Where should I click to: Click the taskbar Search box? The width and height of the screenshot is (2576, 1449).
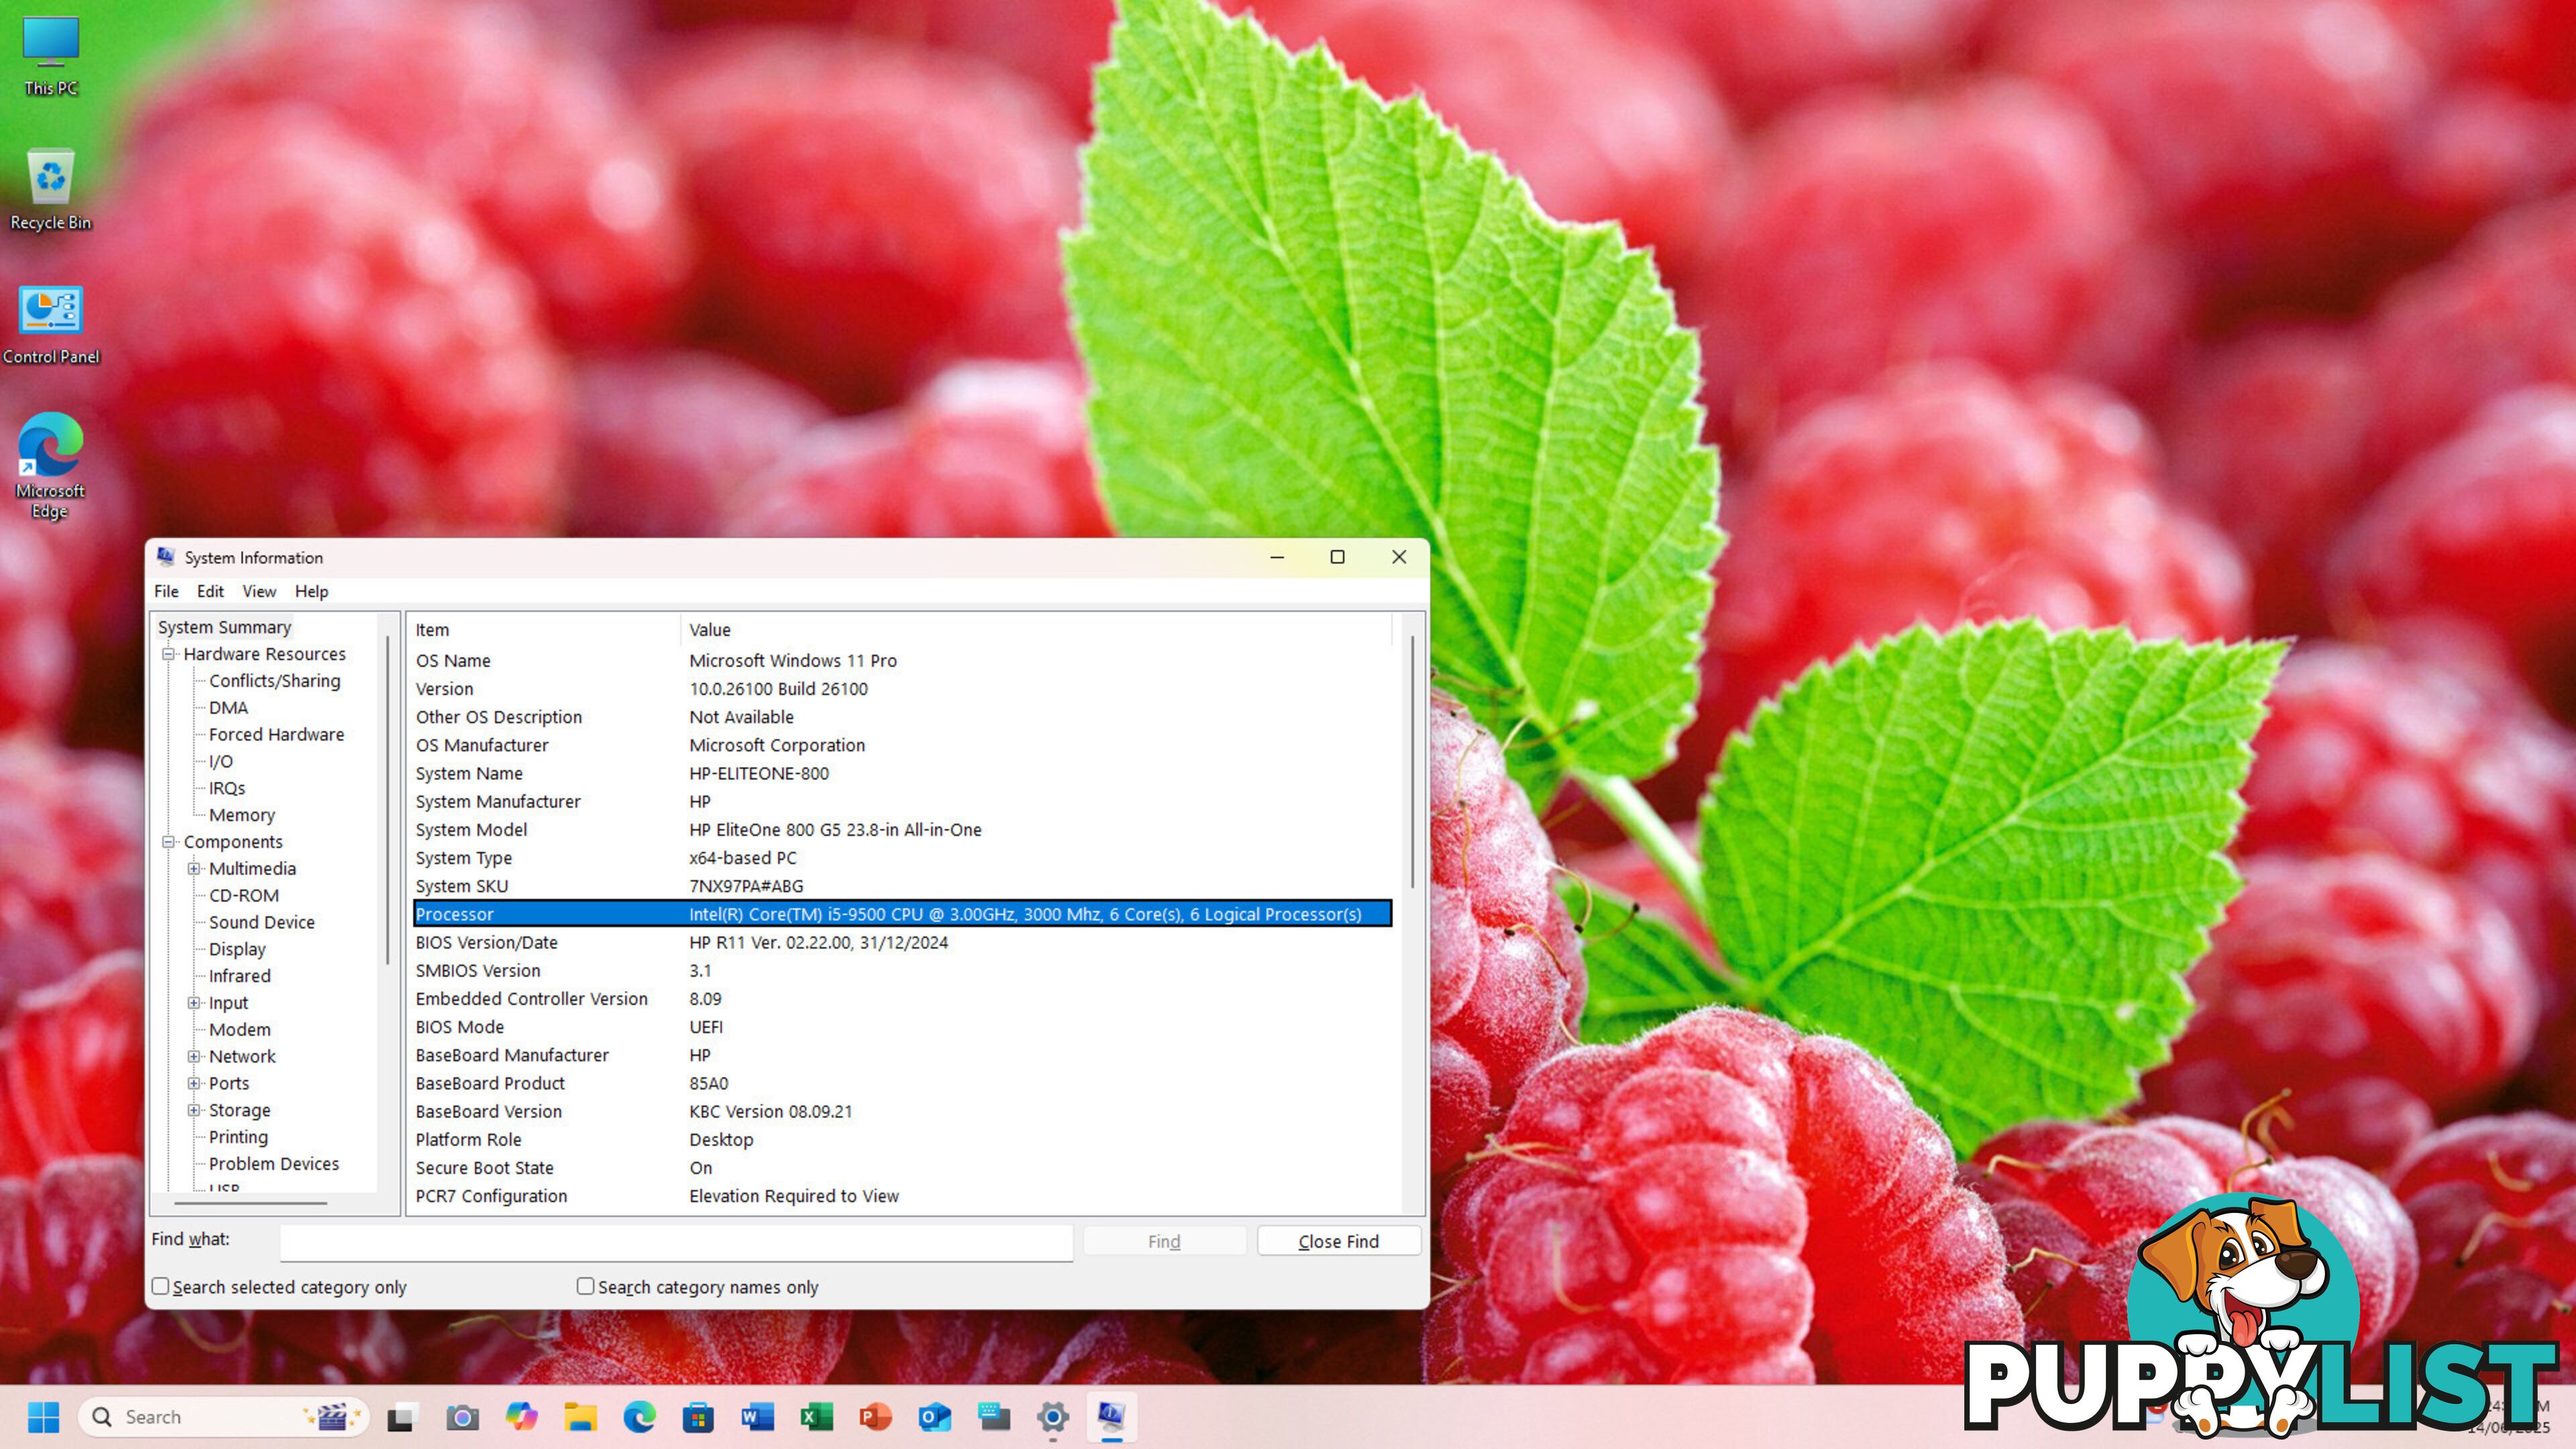pyautogui.click(x=223, y=1417)
